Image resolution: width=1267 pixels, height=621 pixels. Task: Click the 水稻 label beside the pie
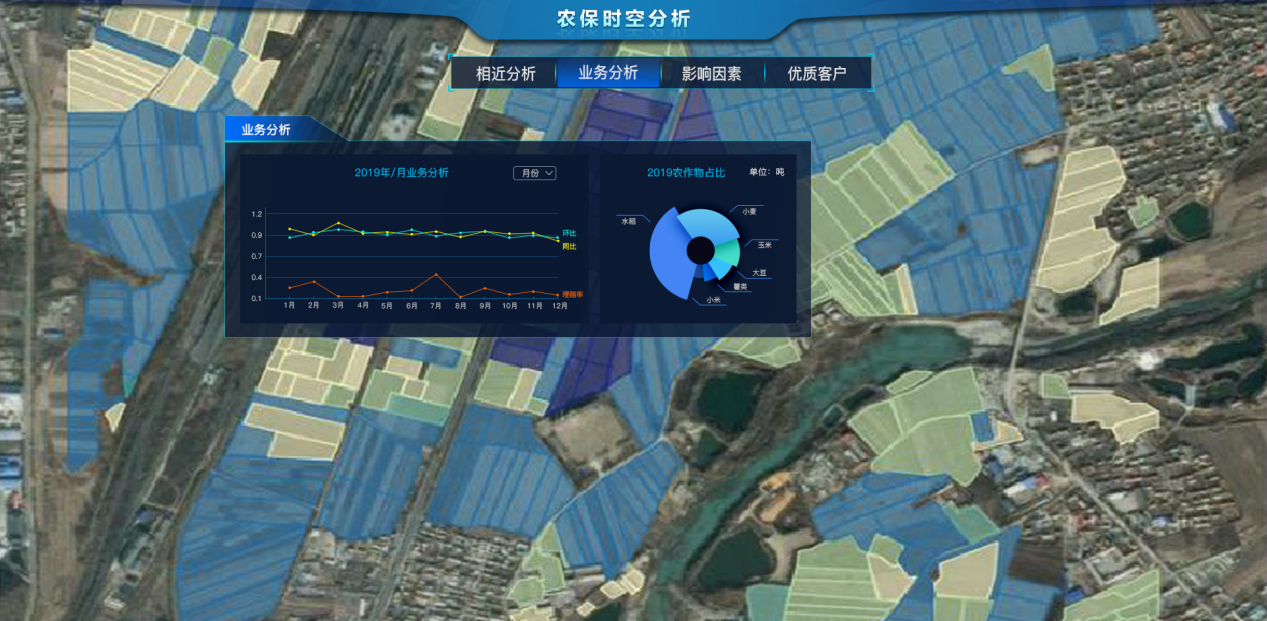(628, 221)
